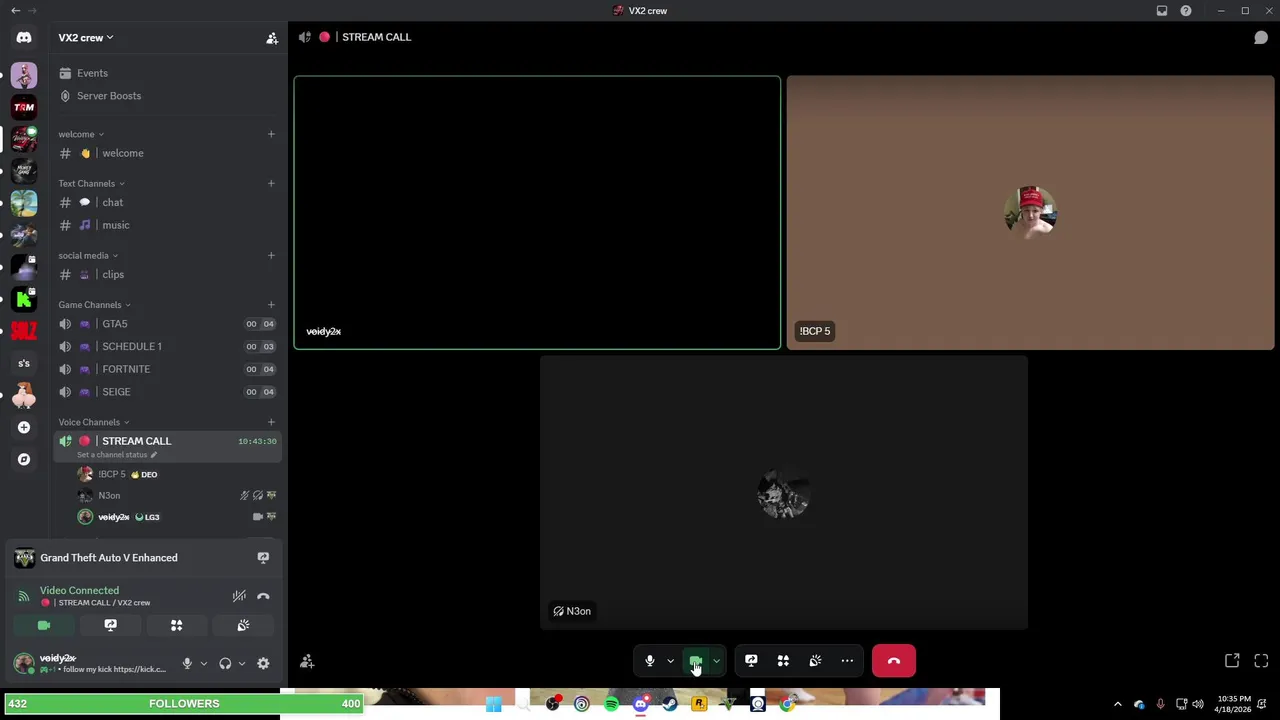
Task: Select N3on in voice channel list
Action: point(177,496)
